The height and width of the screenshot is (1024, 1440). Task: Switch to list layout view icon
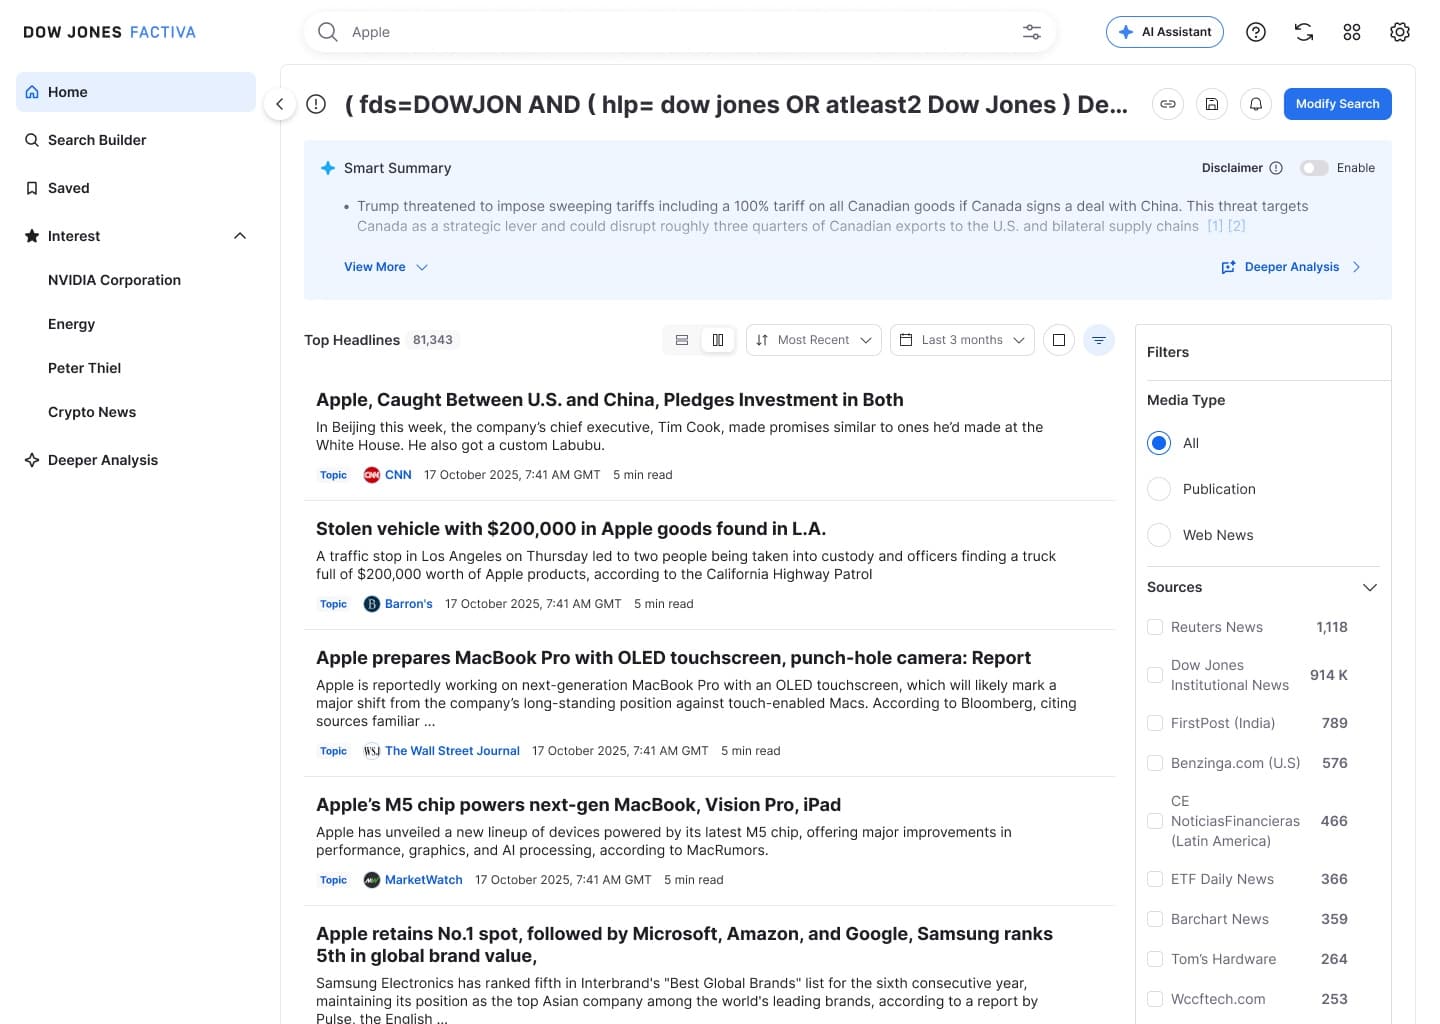click(682, 340)
